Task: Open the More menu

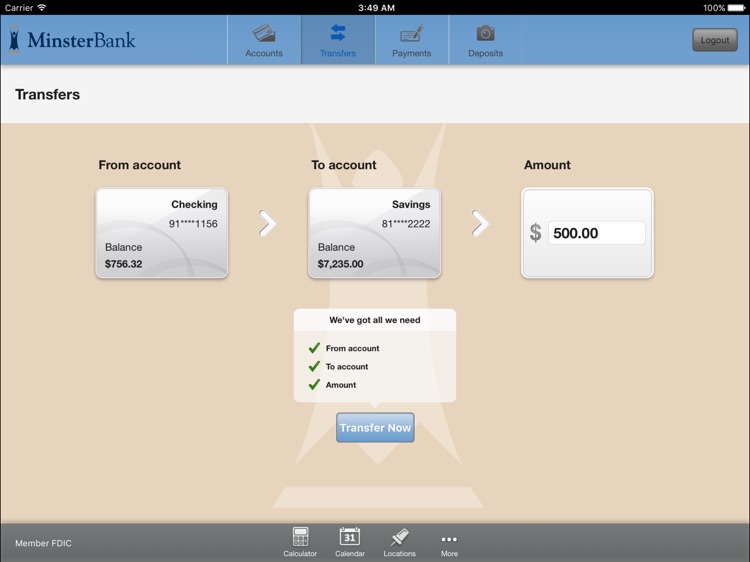Action: click(x=449, y=545)
